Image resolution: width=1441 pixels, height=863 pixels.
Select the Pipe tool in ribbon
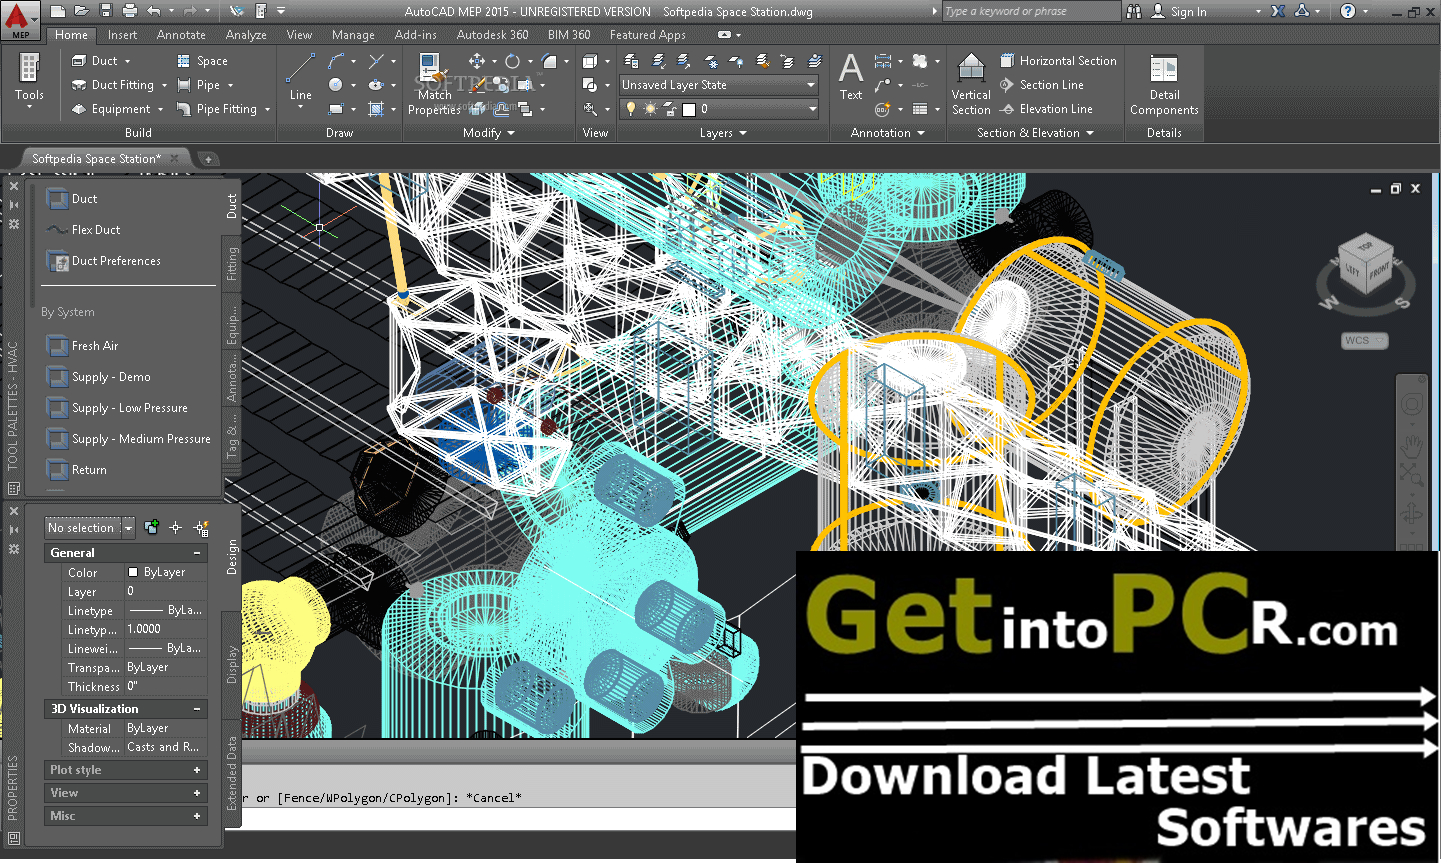click(204, 85)
